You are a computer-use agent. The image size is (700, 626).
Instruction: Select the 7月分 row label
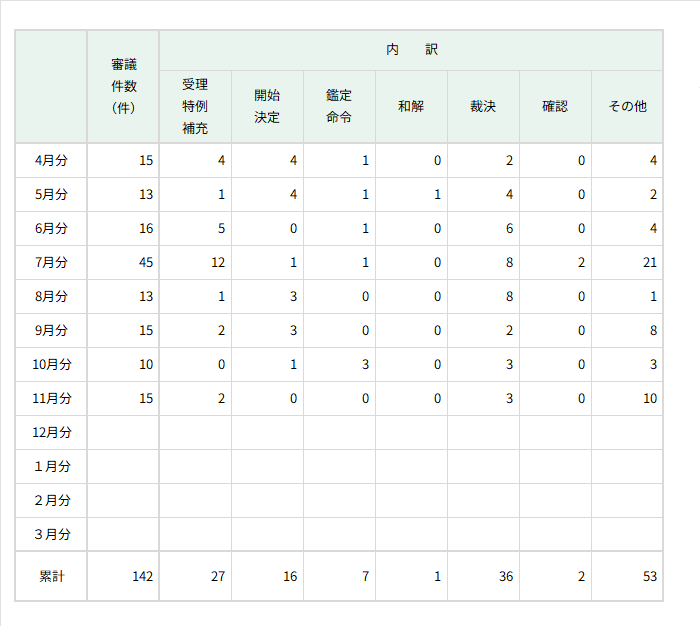[52, 262]
